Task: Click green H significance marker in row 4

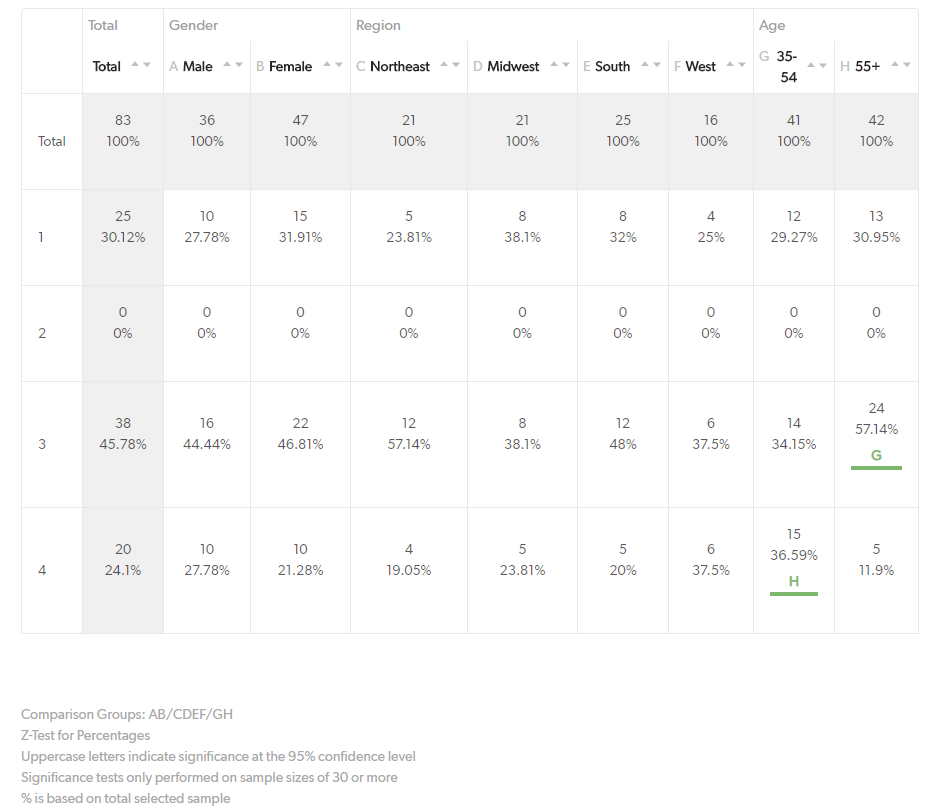Action: [x=793, y=581]
